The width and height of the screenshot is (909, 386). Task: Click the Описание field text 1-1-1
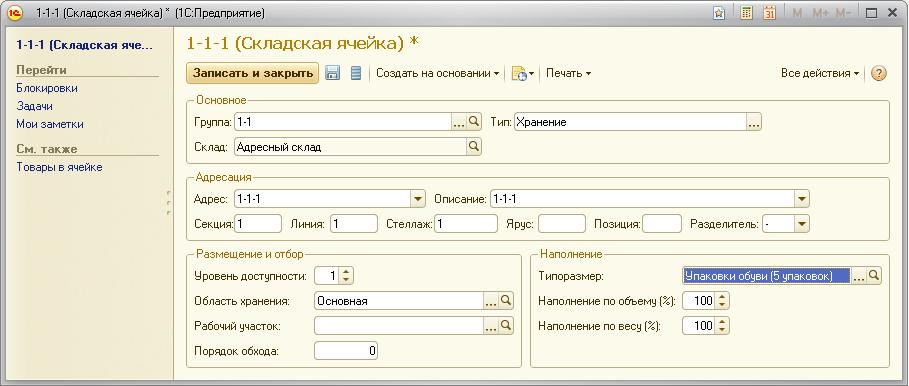[x=642, y=199]
